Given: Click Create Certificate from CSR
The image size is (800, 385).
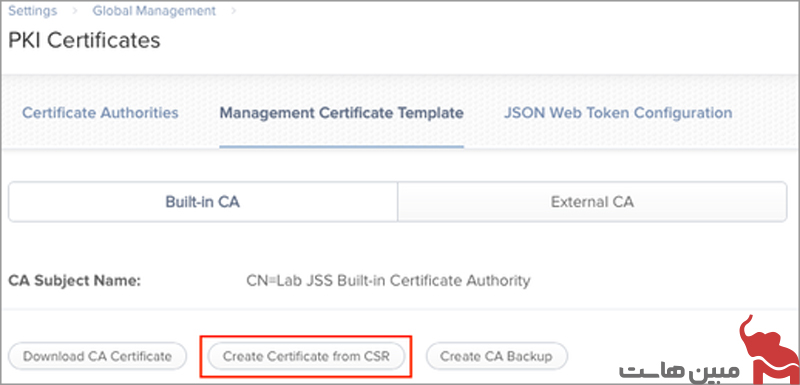Looking at the screenshot, I should (x=306, y=356).
